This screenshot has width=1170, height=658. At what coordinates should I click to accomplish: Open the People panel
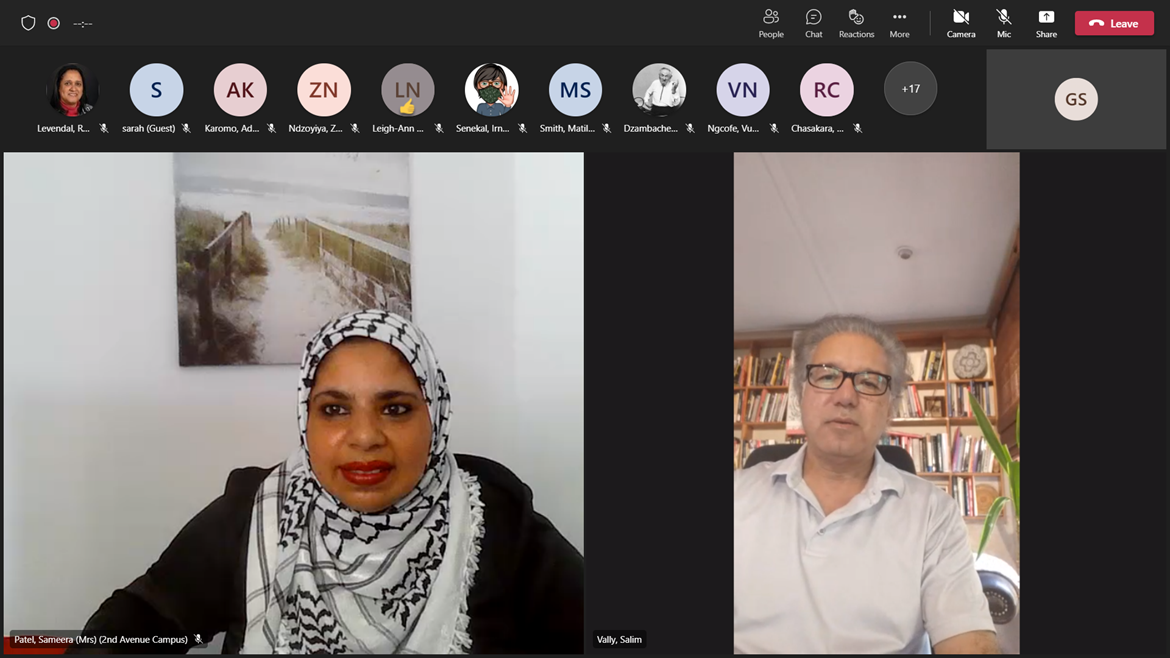click(x=771, y=23)
